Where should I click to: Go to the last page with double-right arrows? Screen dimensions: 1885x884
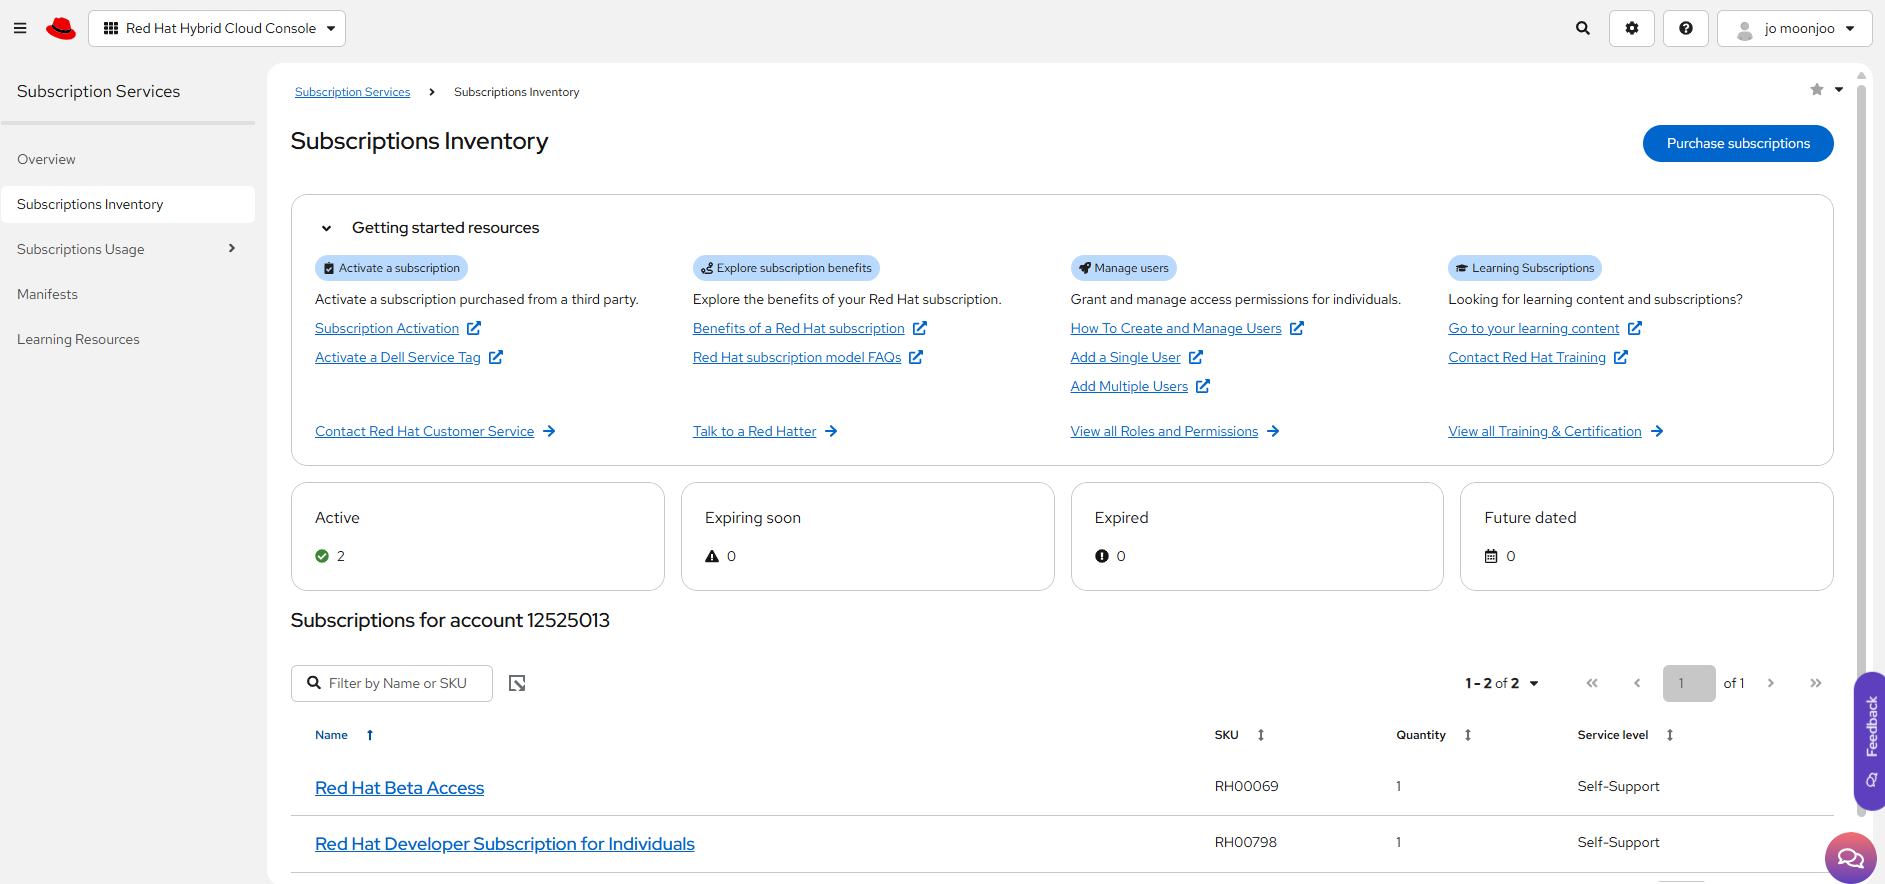click(1816, 683)
